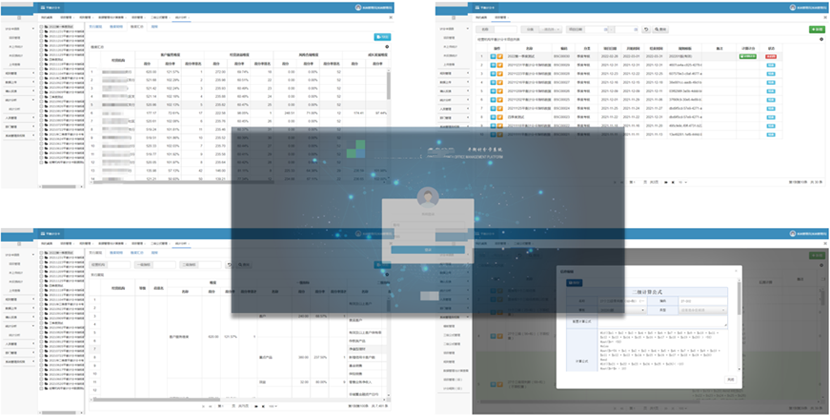Click the user avatar icon in the login dialog

click(429, 197)
